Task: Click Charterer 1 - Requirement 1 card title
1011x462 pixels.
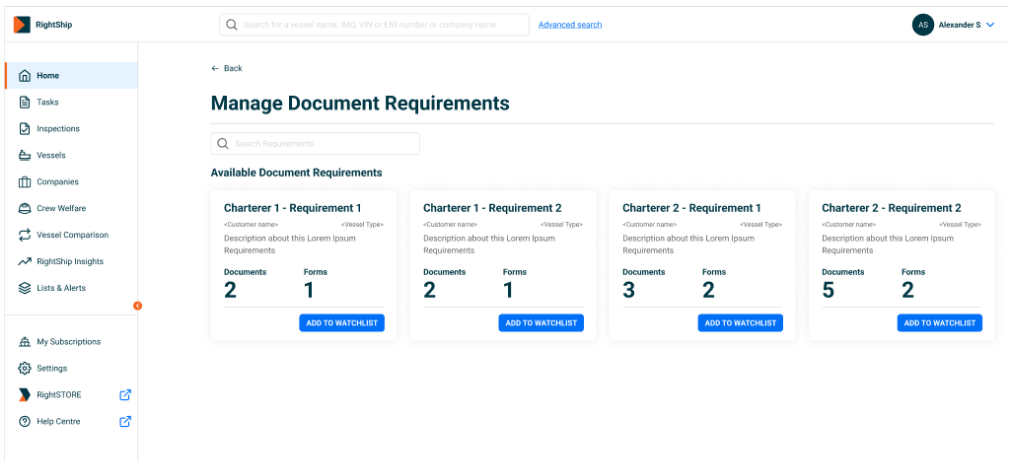Action: 293,208
